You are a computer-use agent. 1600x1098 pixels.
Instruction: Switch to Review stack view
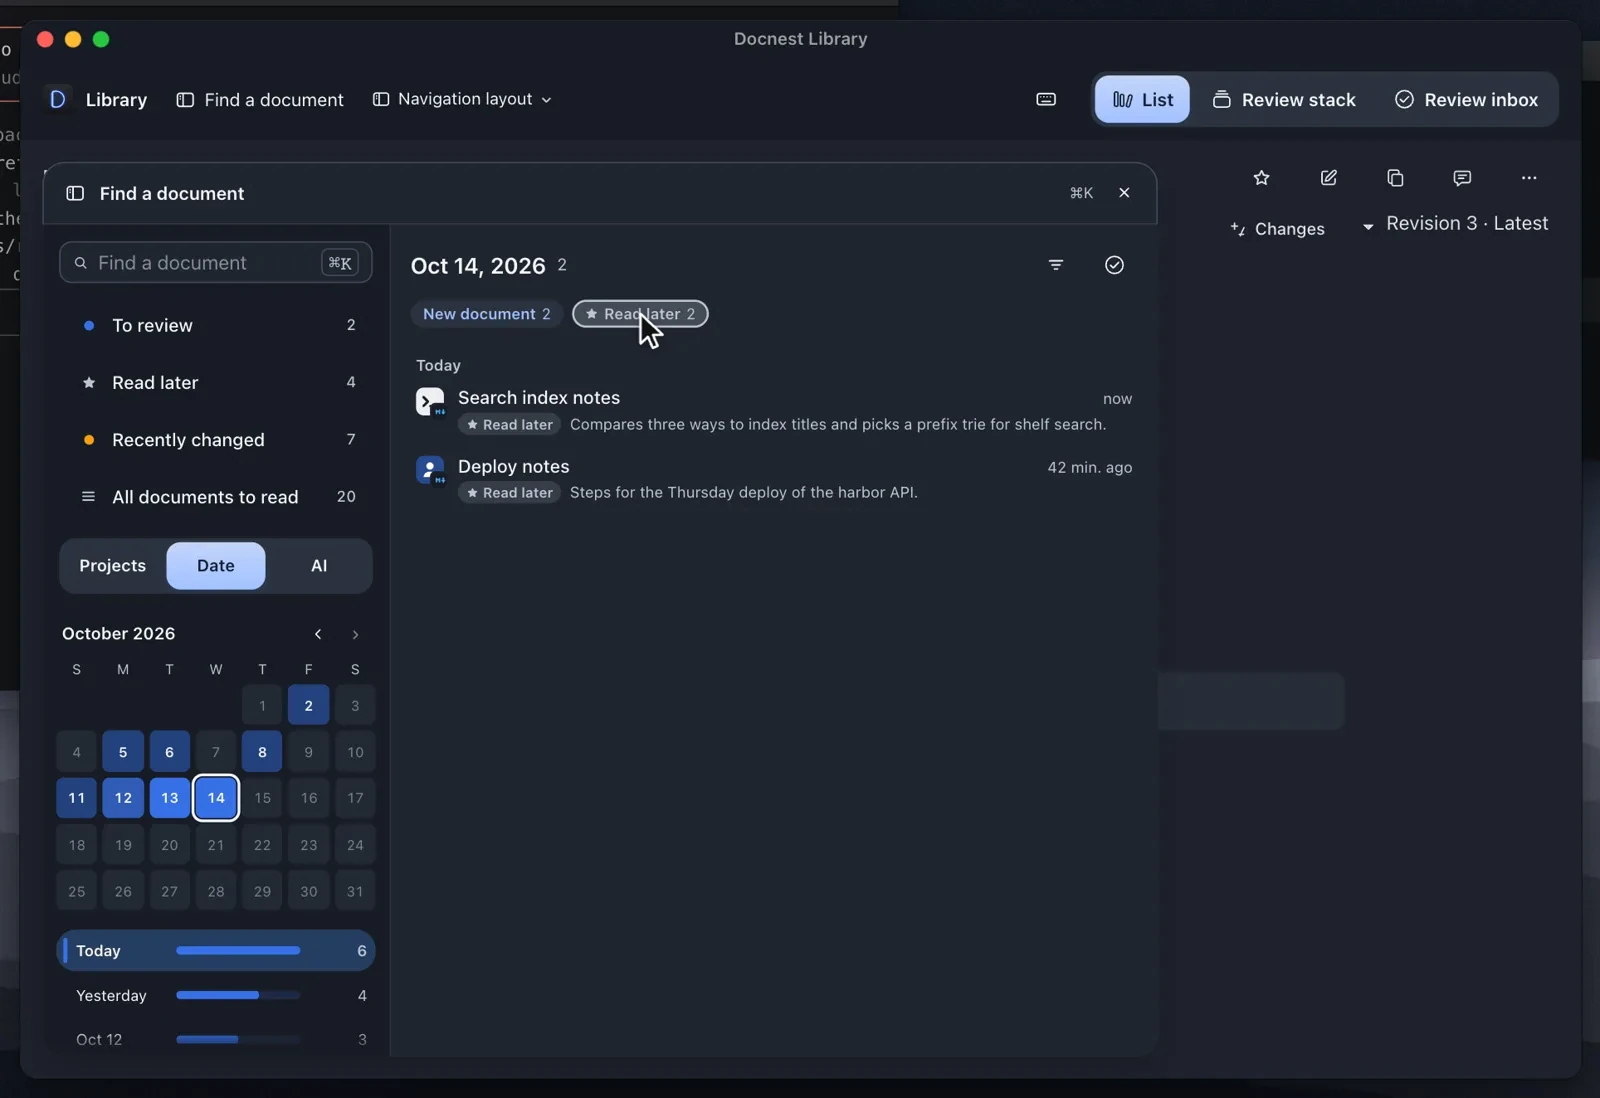1284,99
